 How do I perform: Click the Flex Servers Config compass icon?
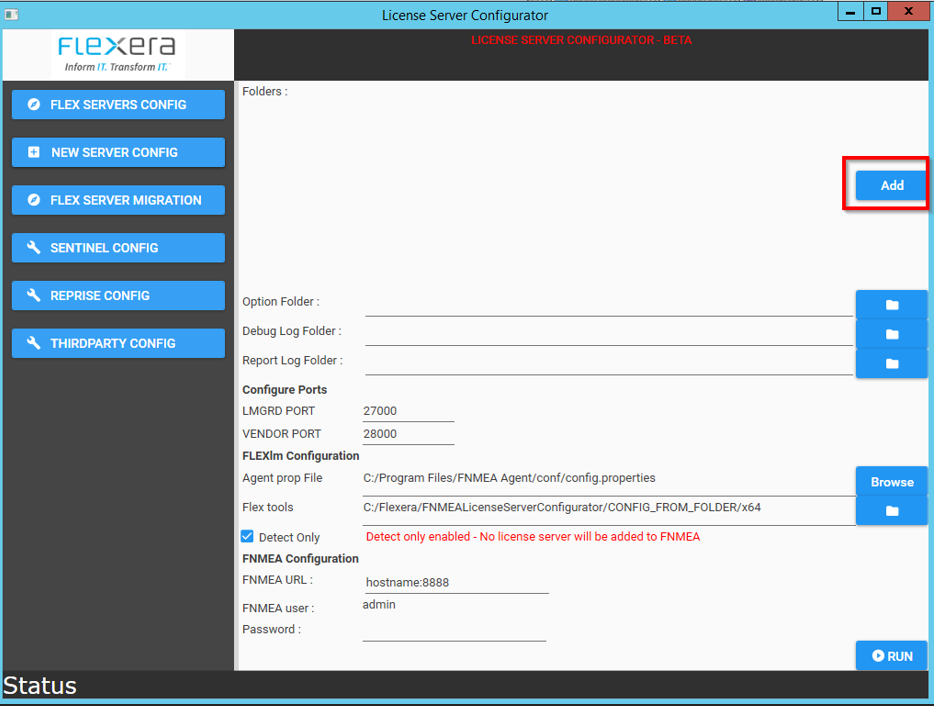[34, 104]
